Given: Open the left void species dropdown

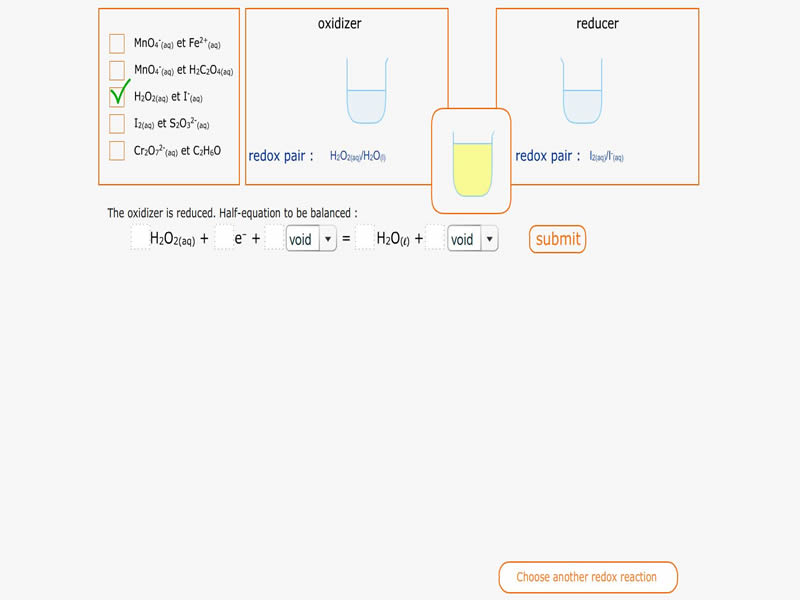Looking at the screenshot, I should [311, 239].
